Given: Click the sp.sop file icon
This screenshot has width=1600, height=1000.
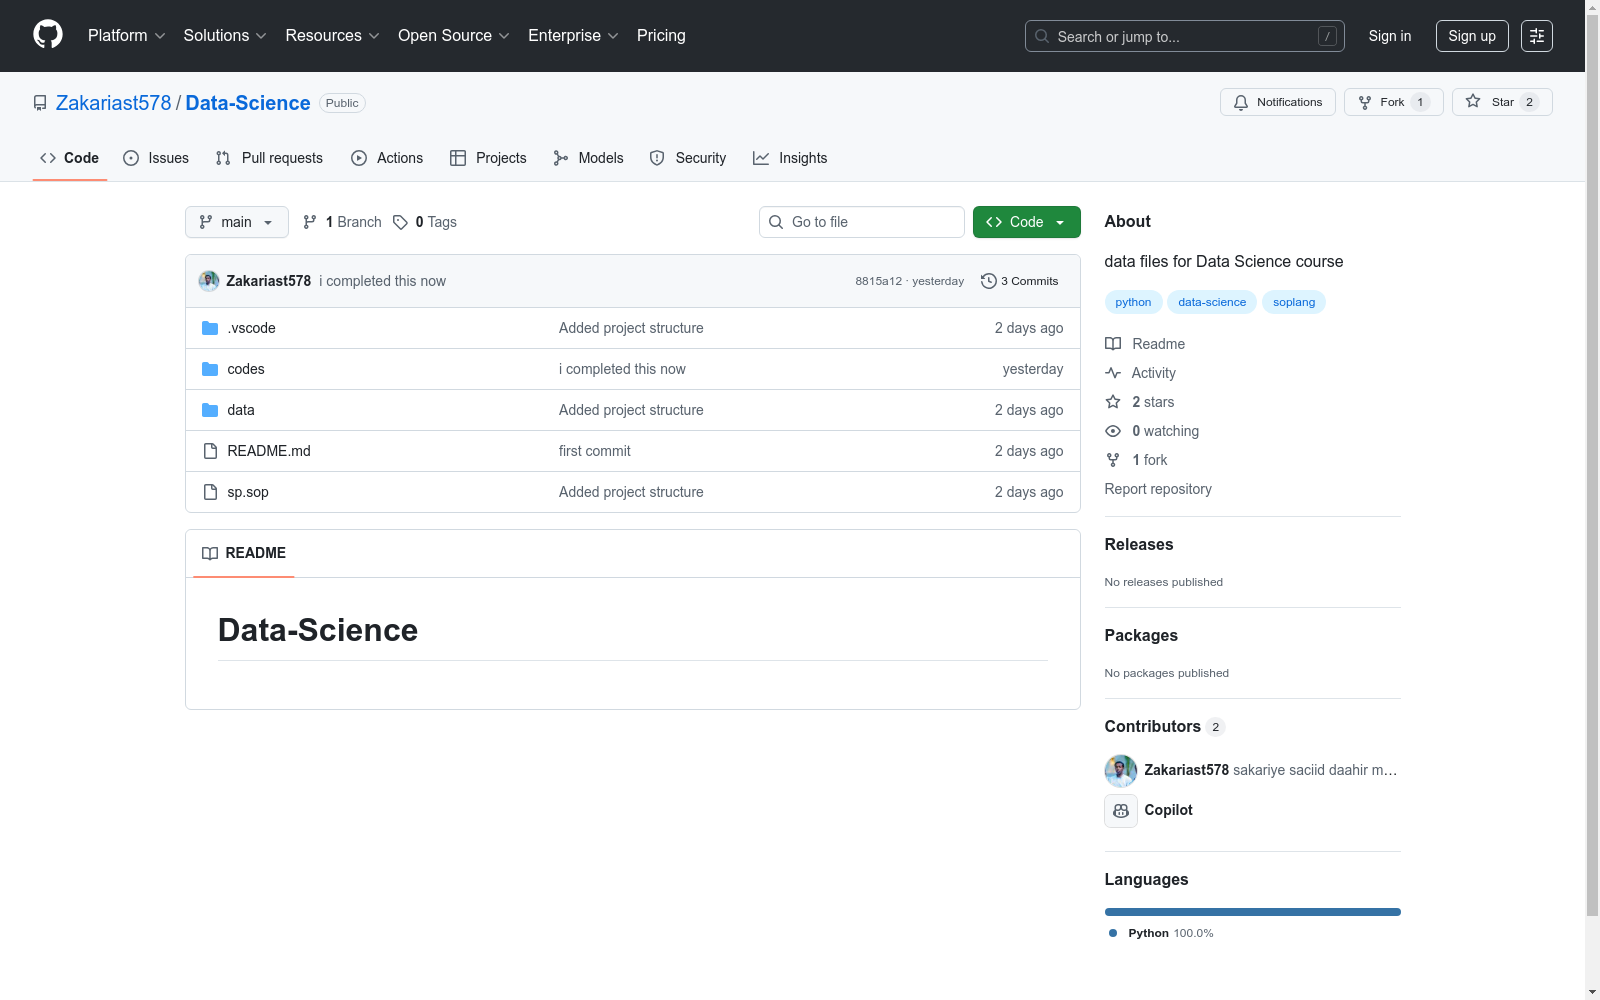Looking at the screenshot, I should tap(210, 492).
